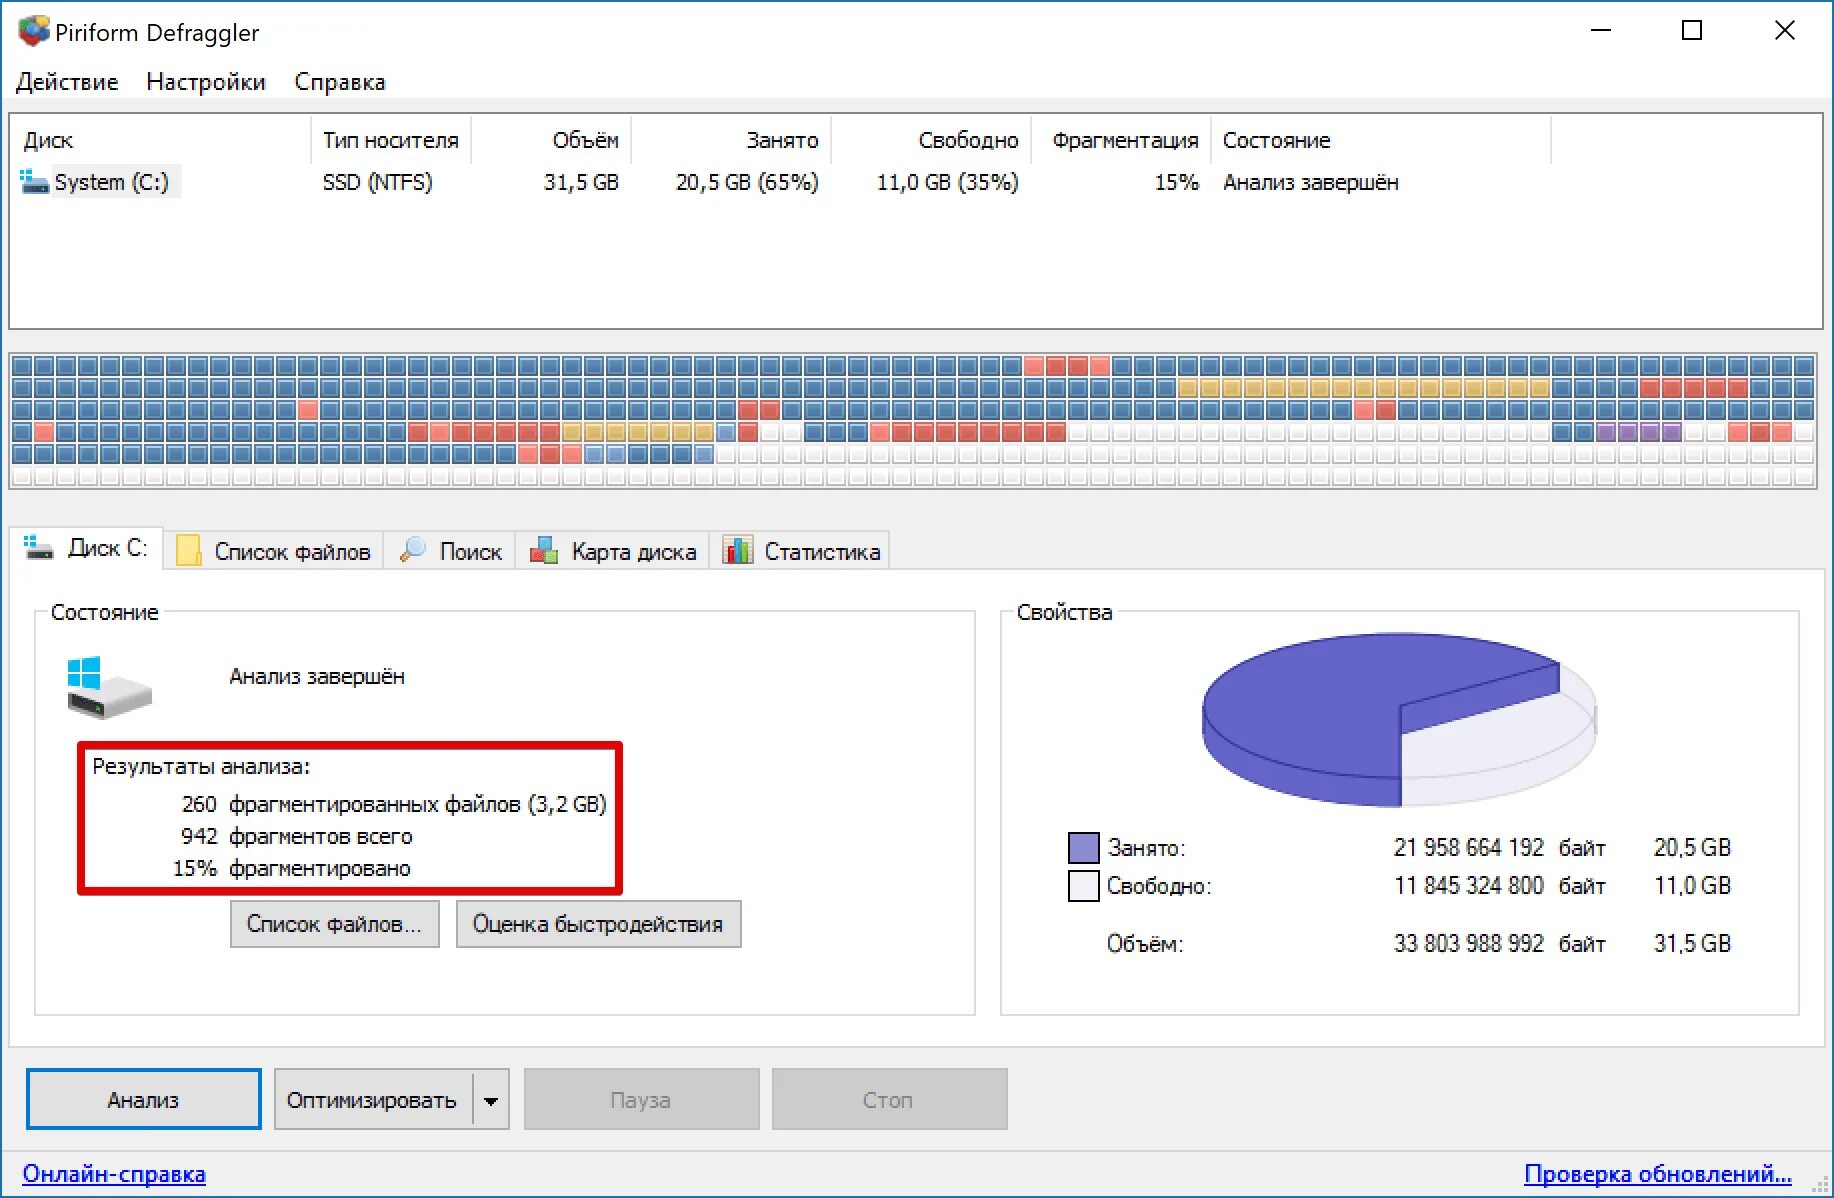Click the Карта диска tab blocks icon
The image size is (1834, 1198).
[x=544, y=550]
